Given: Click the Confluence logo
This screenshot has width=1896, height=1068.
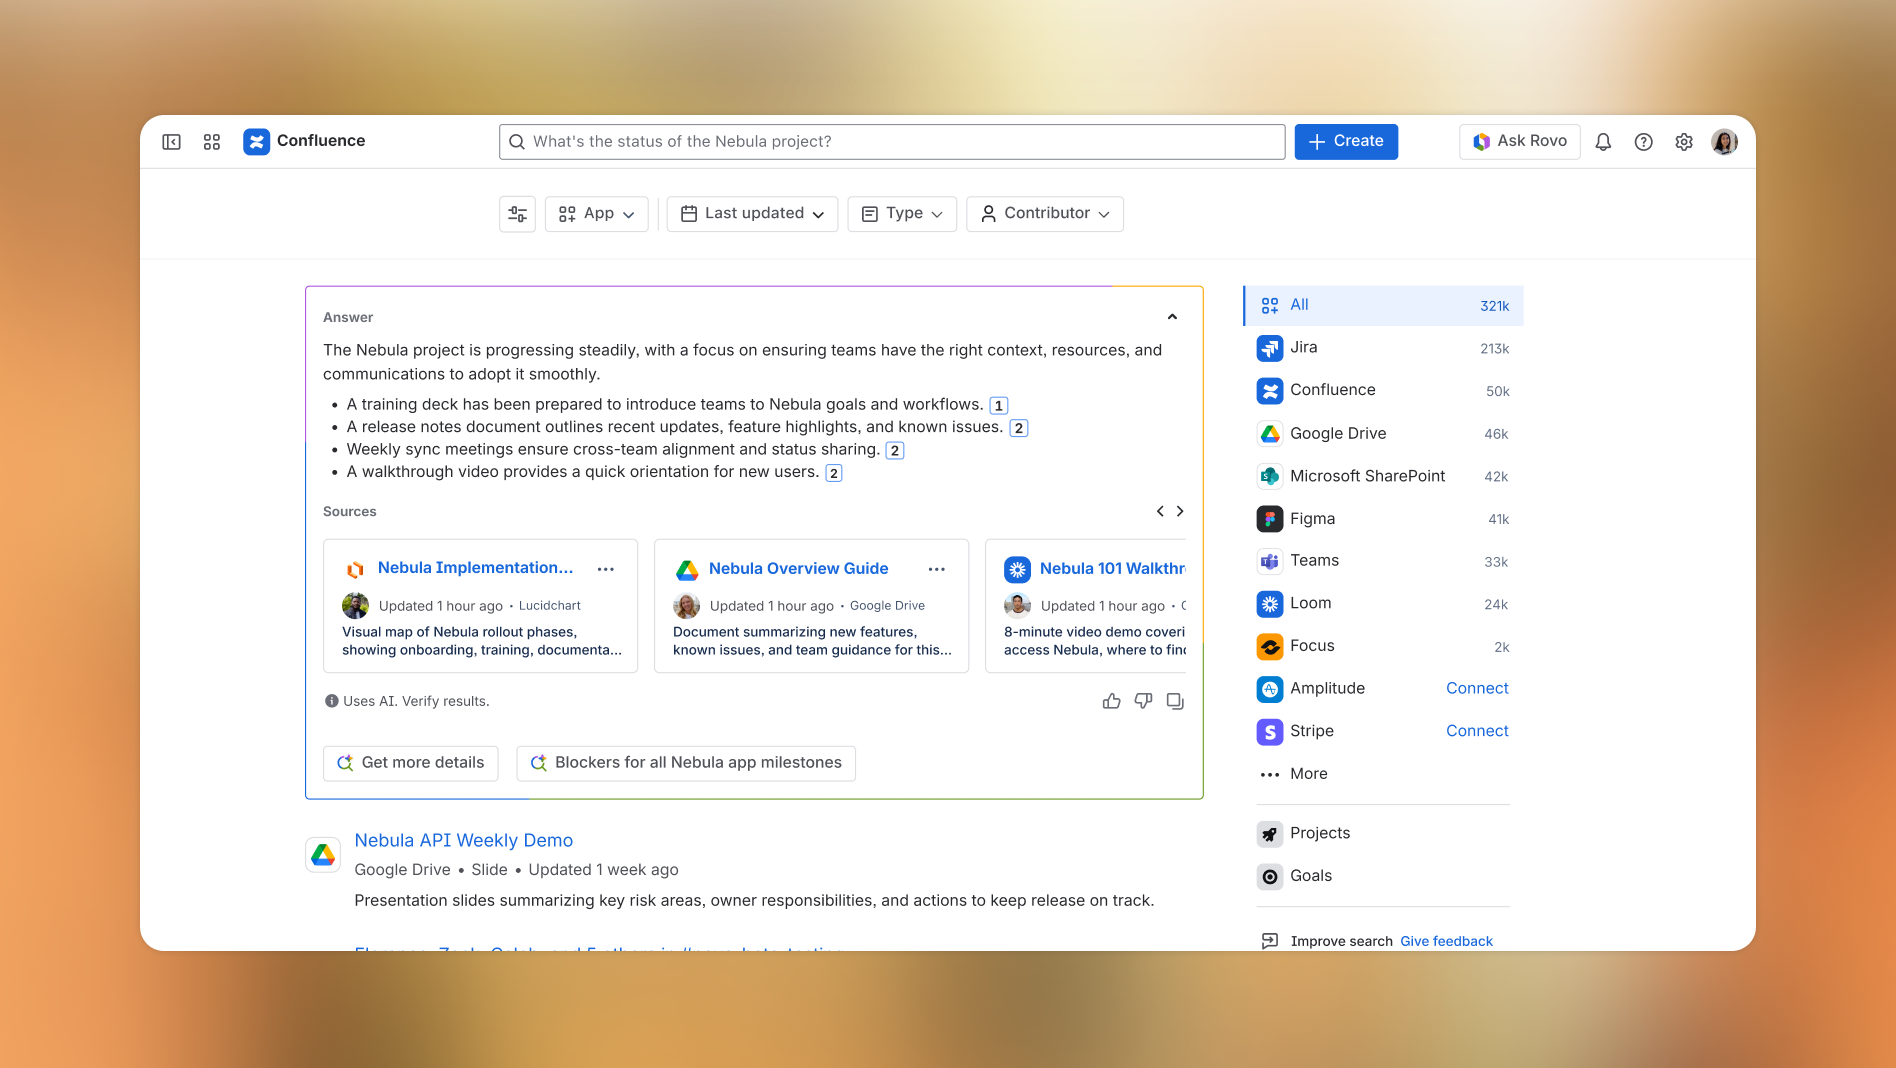Looking at the screenshot, I should [256, 142].
